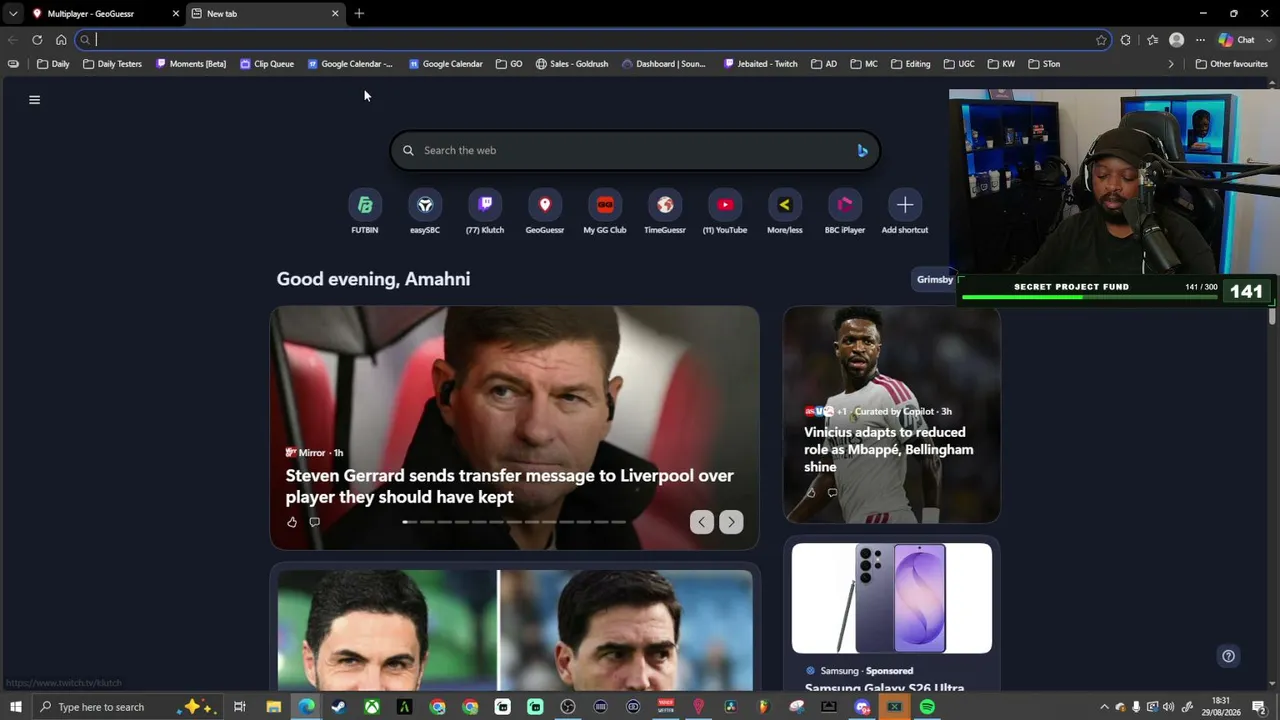This screenshot has height=720, width=1280.
Task: Open comments on the Gerrard article
Action: pos(314,522)
